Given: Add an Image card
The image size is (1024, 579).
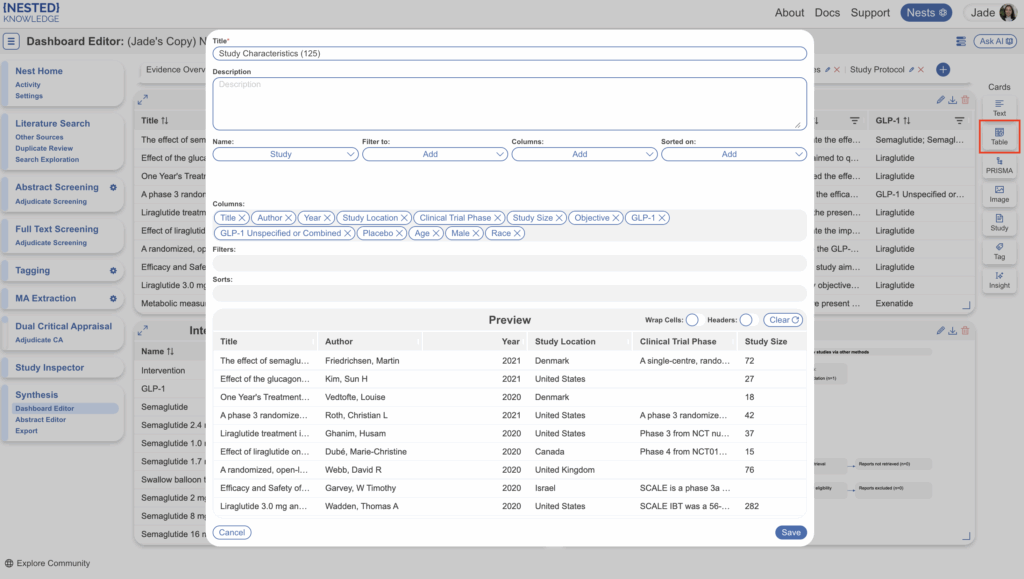Looking at the screenshot, I should click(999, 194).
